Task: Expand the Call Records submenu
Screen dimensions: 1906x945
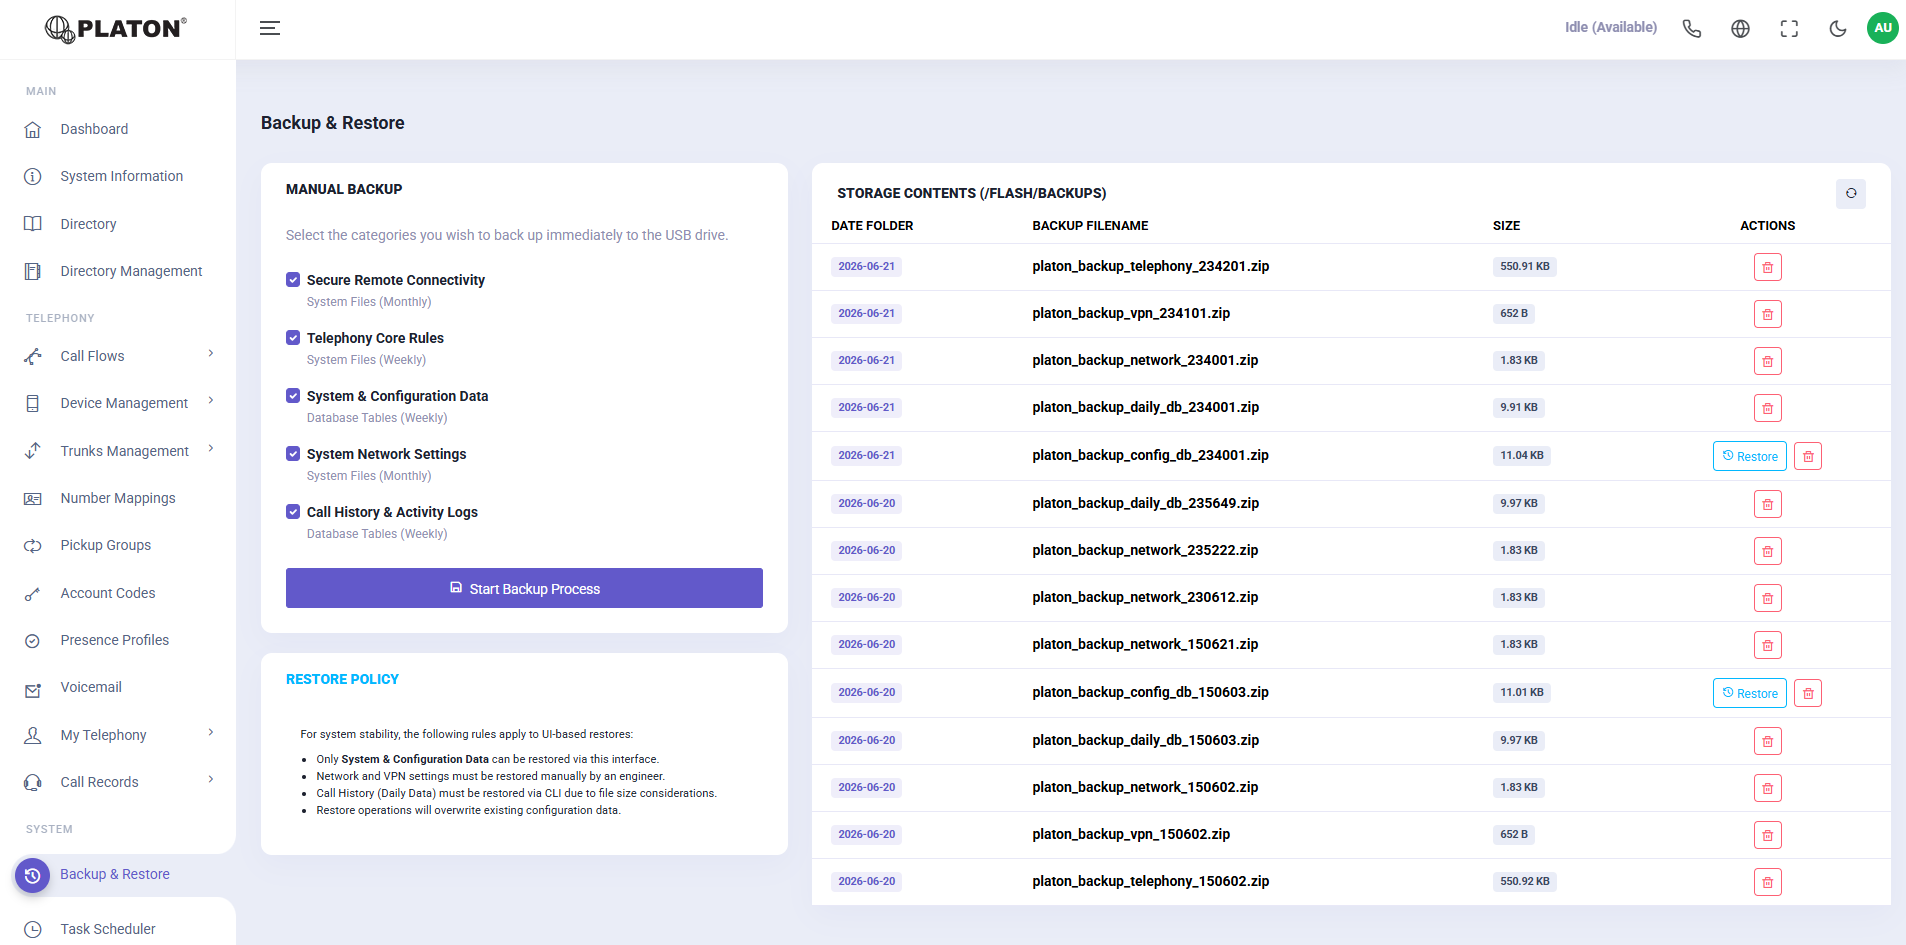Action: click(118, 782)
